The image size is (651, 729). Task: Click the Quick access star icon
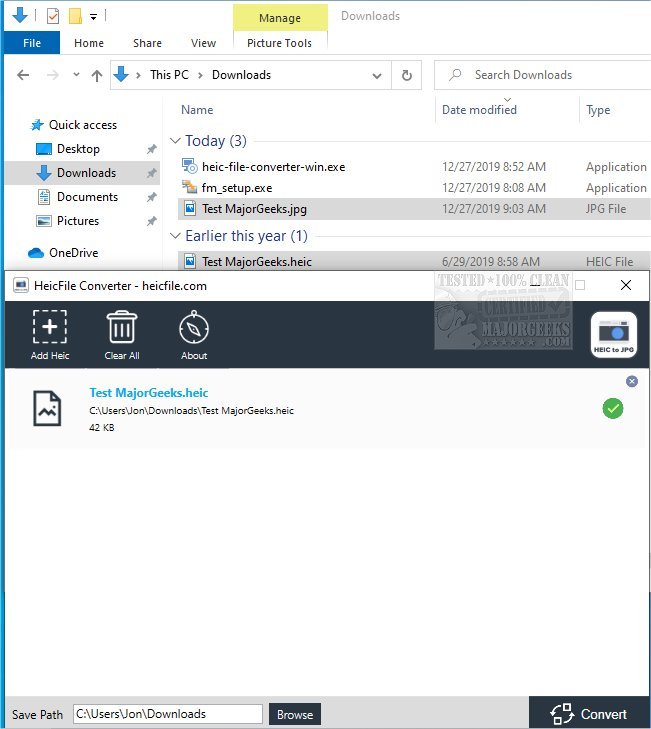click(37, 125)
